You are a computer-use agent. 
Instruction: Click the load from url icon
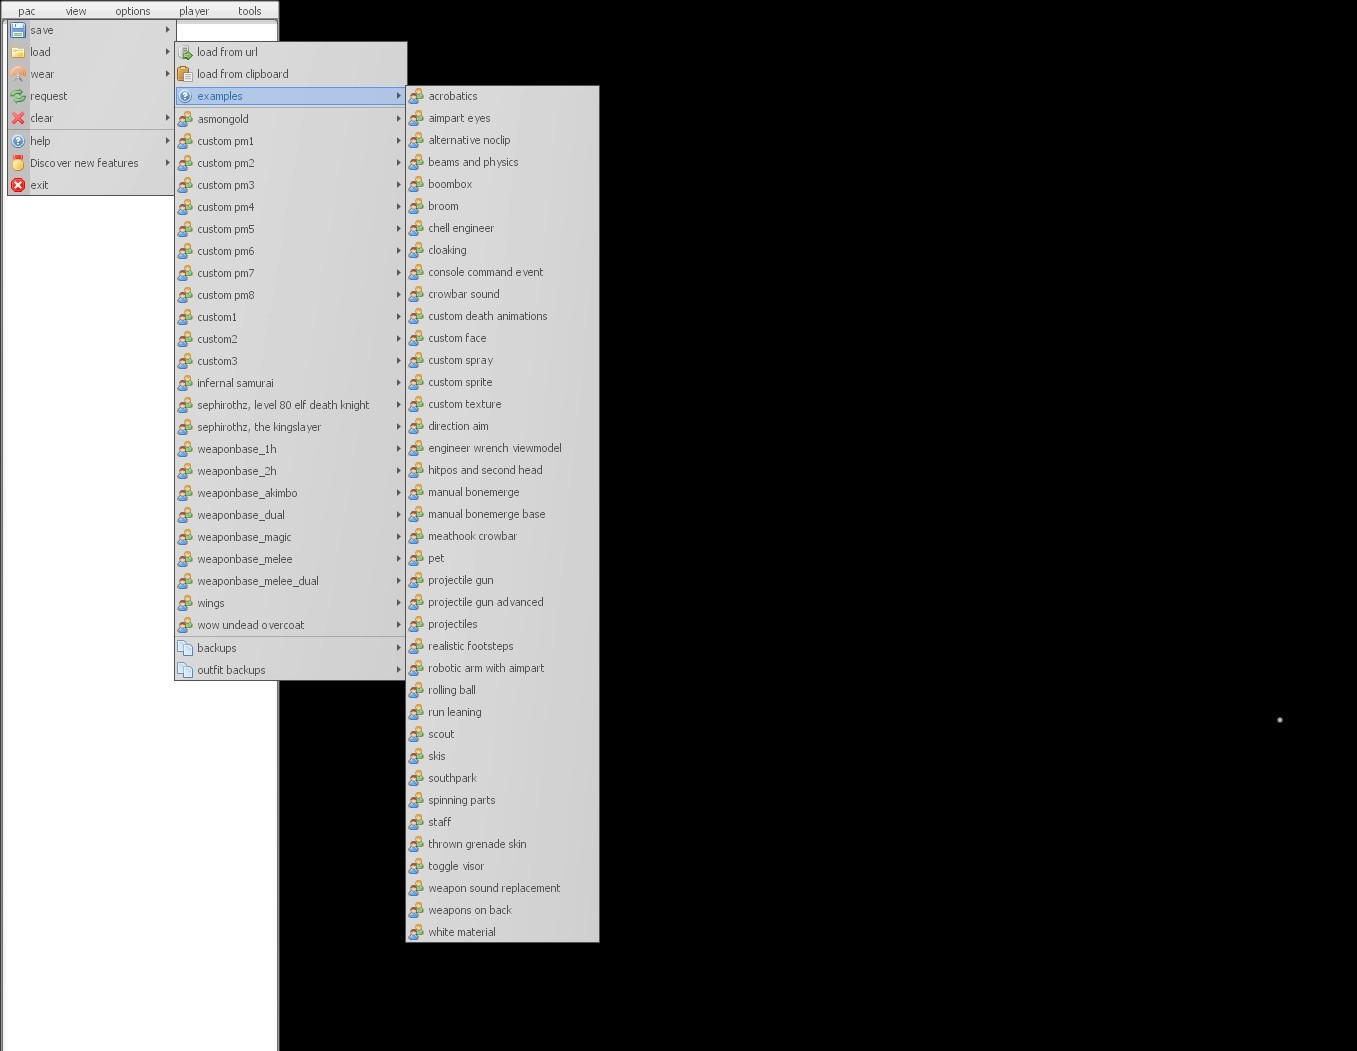(185, 52)
